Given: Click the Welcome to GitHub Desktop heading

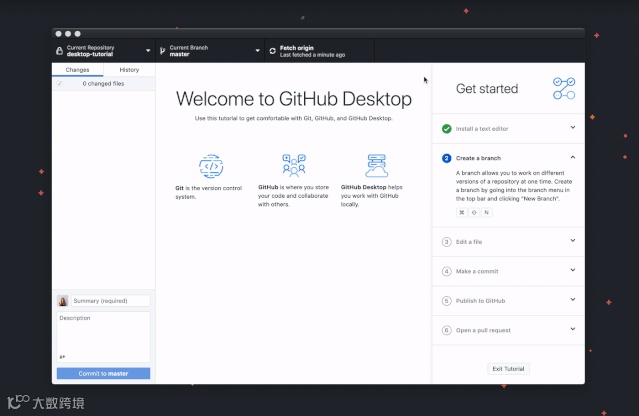Looking at the screenshot, I should tap(294, 99).
